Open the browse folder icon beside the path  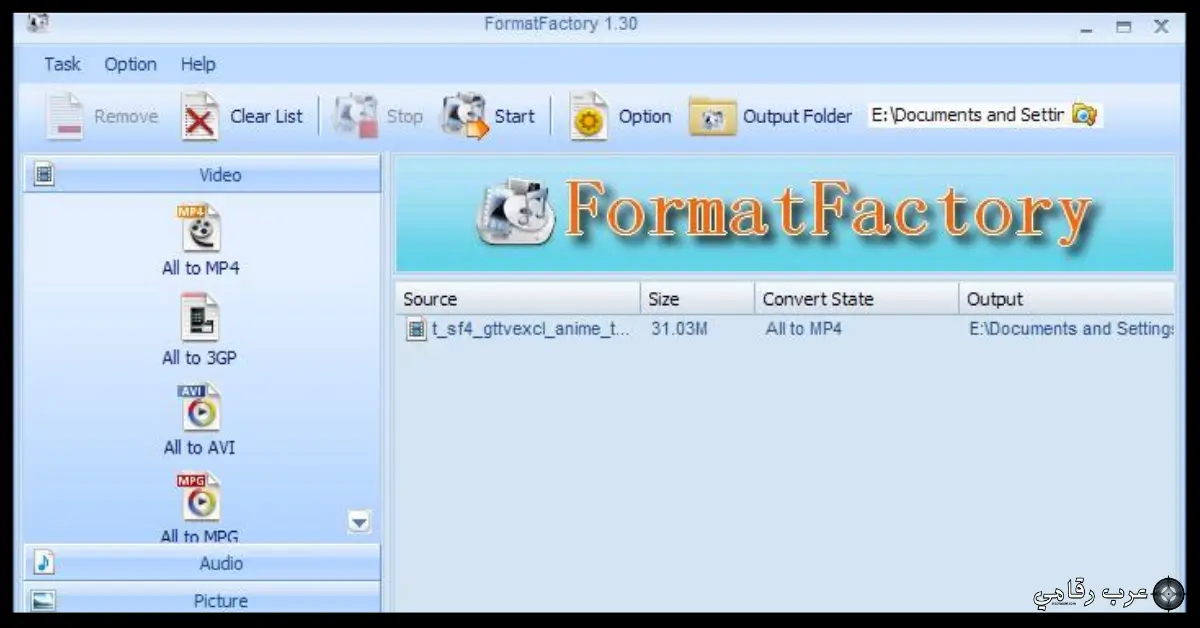(1085, 114)
